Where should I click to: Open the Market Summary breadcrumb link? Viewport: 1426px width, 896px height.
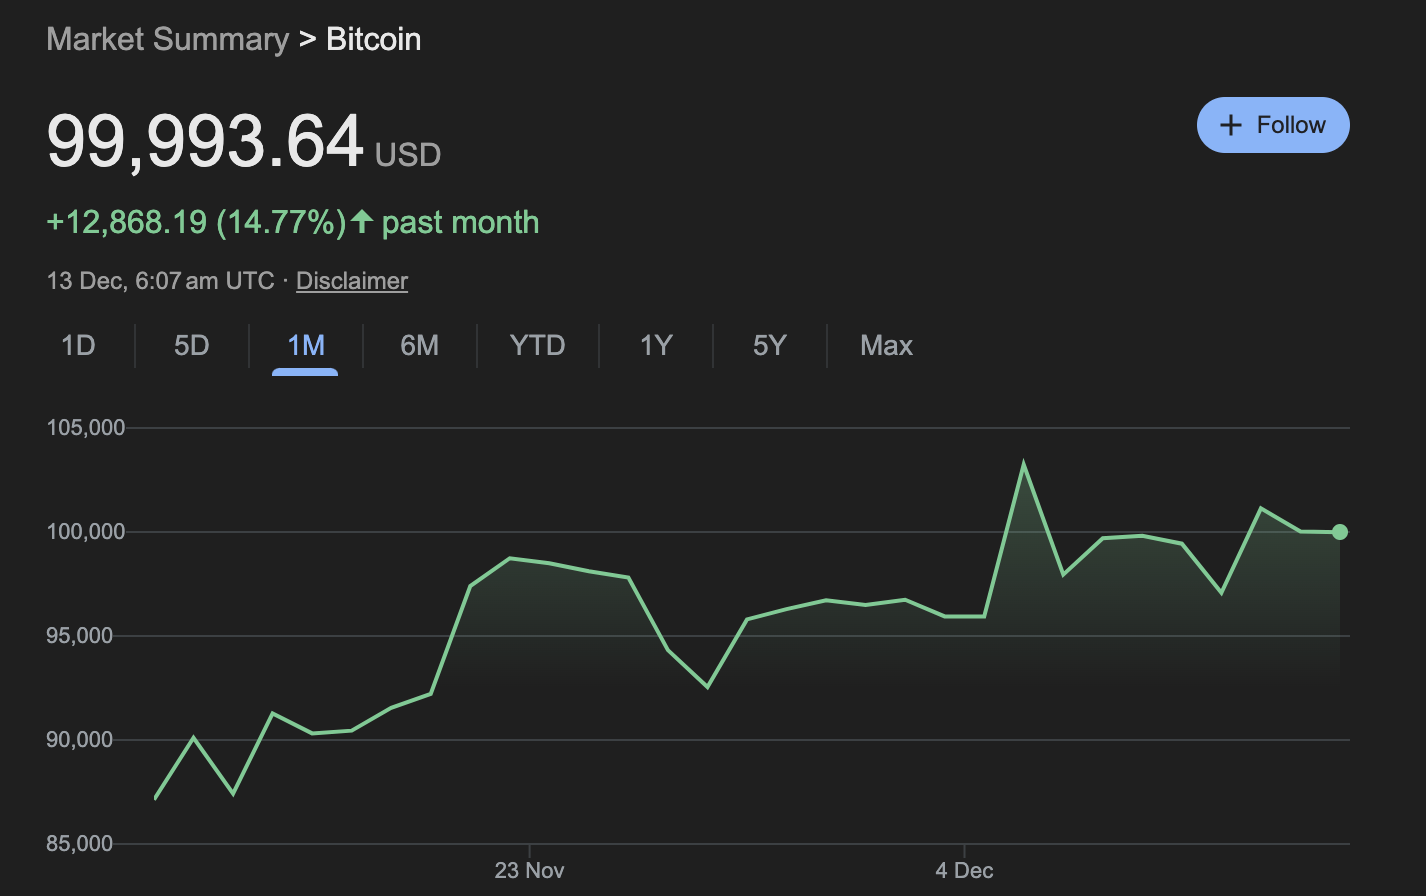coord(168,39)
